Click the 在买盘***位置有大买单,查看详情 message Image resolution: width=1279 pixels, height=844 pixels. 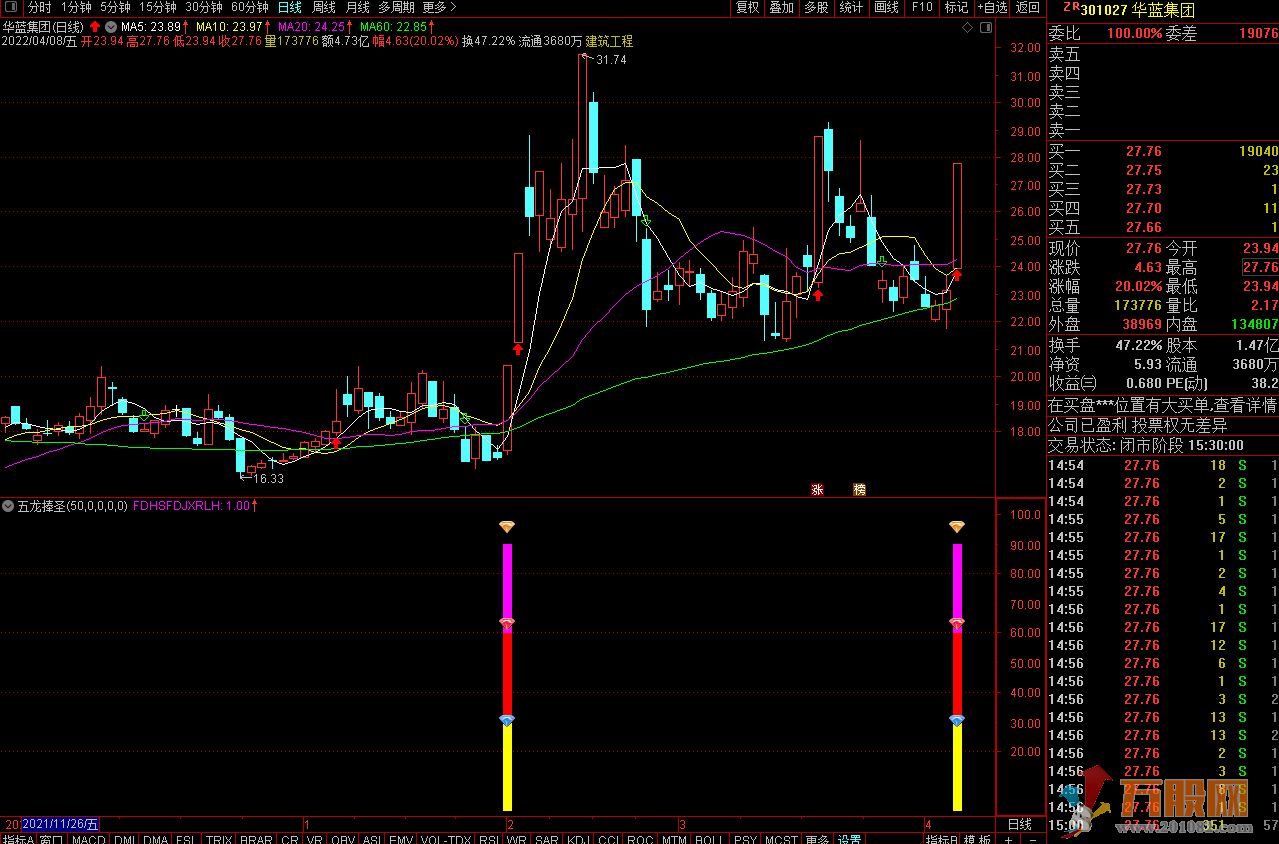click(x=1162, y=405)
